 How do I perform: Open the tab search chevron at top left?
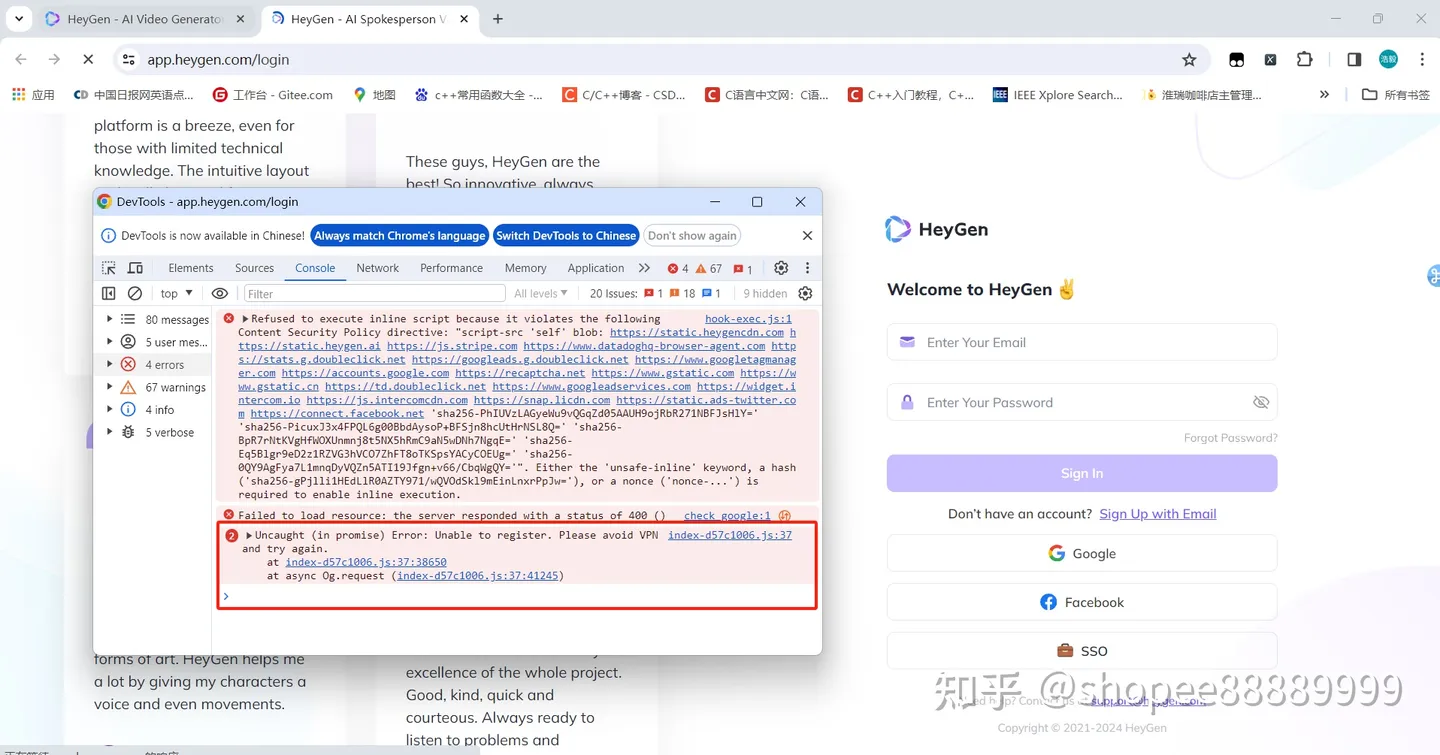coord(19,19)
